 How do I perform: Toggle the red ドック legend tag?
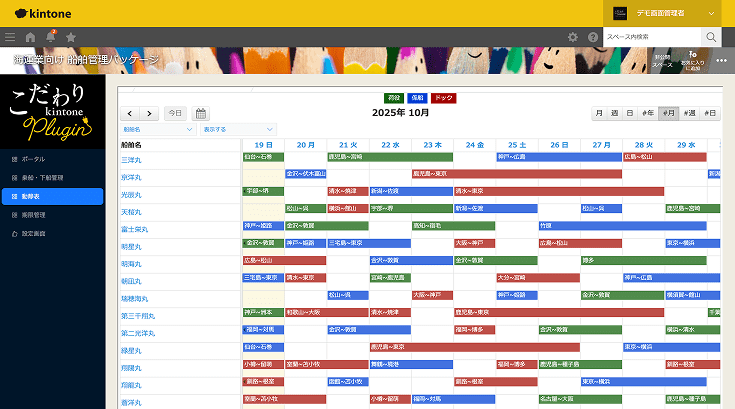tap(443, 98)
